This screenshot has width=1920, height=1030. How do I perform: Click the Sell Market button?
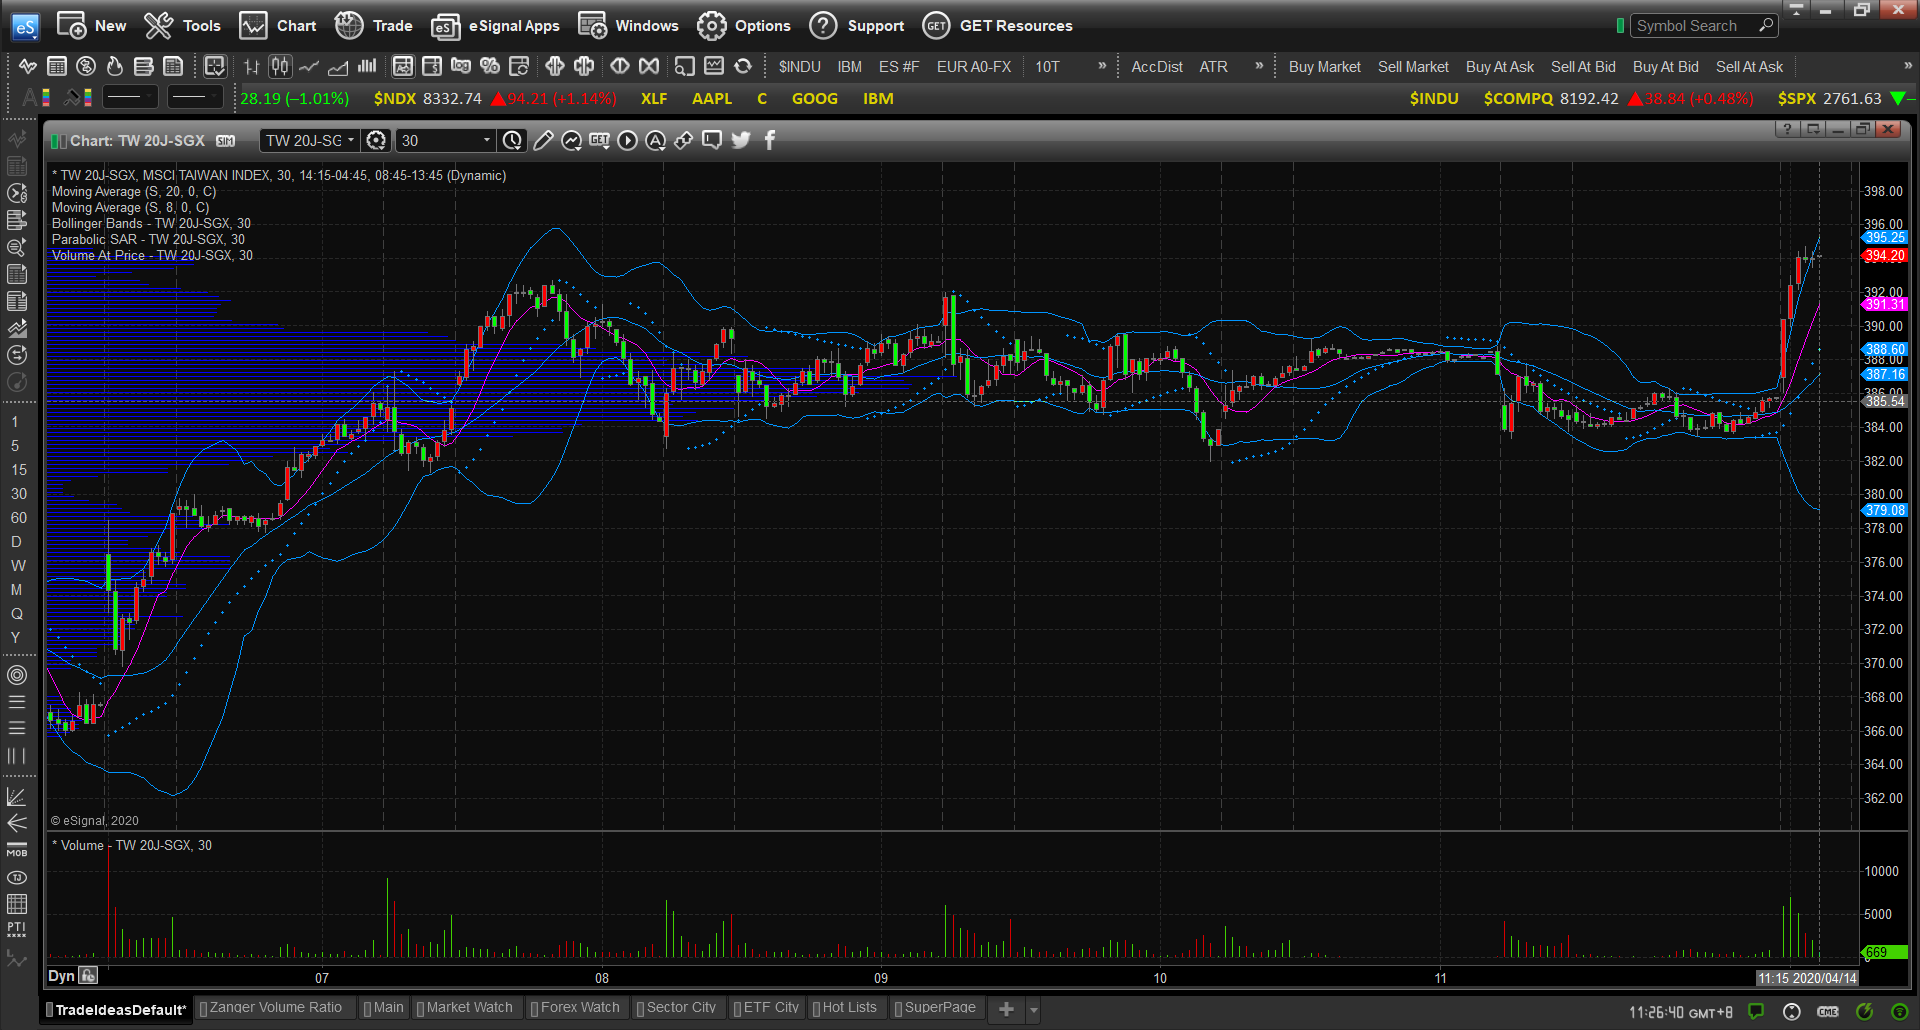tap(1413, 67)
